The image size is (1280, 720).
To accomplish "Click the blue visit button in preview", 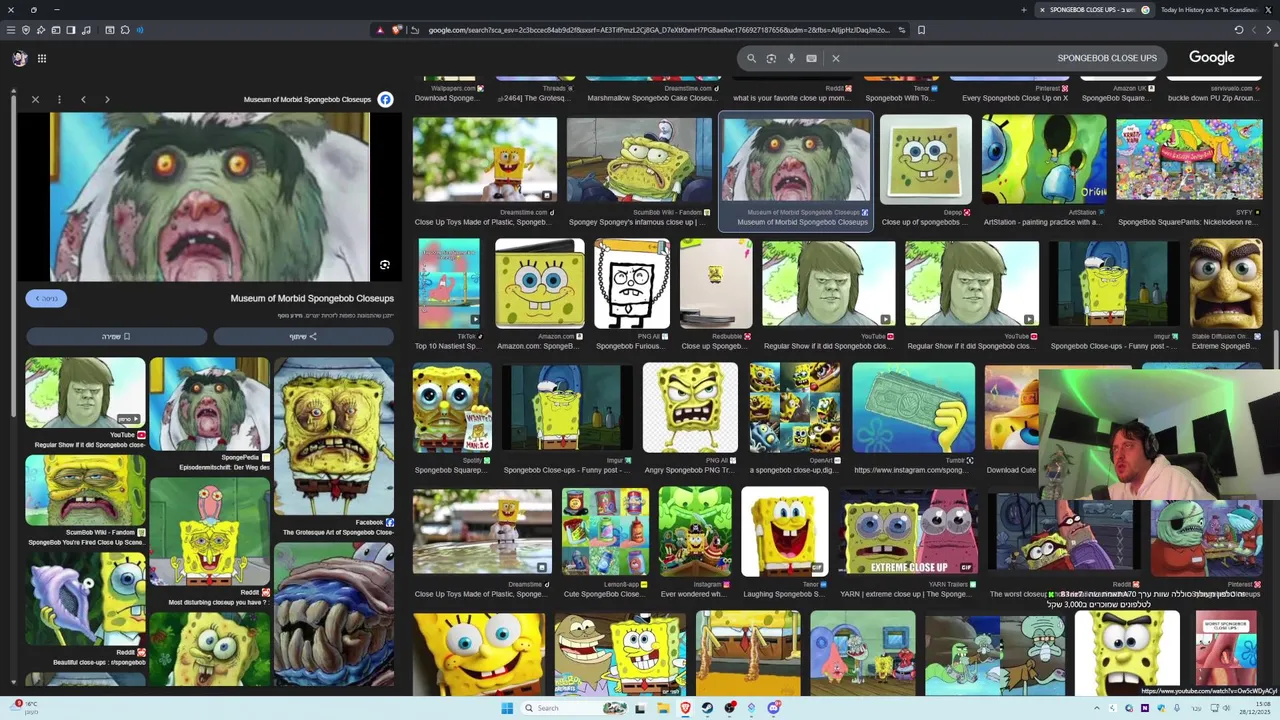I will click(47, 298).
